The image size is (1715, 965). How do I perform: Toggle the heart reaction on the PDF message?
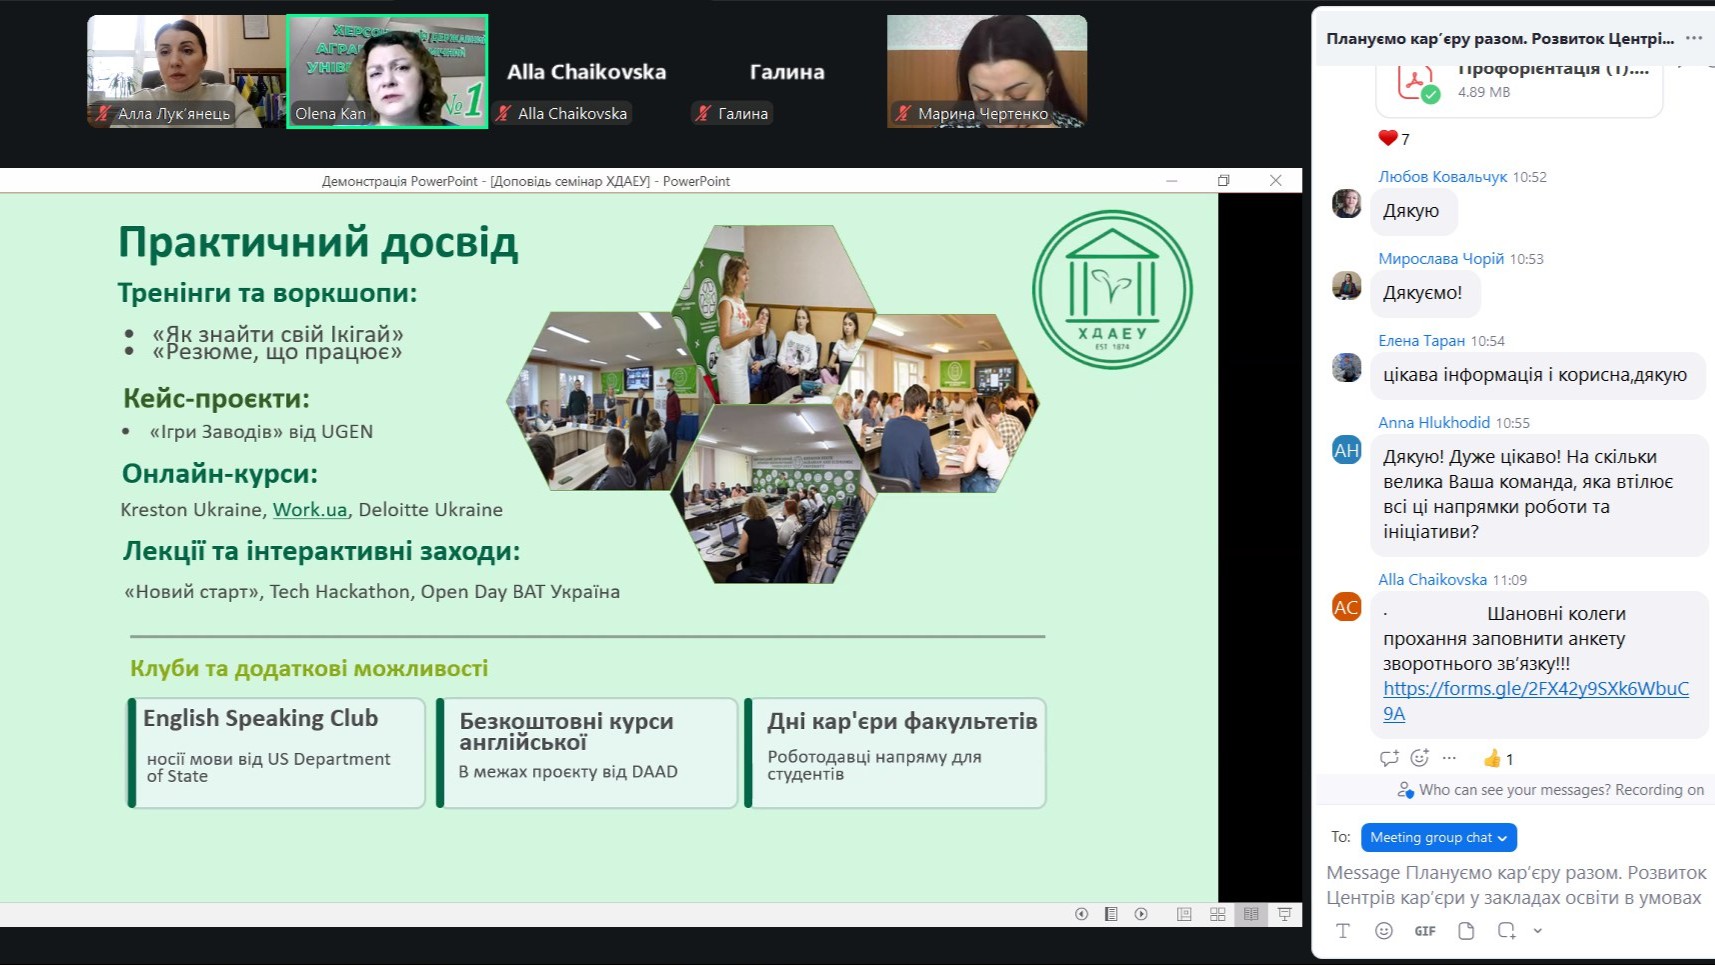pyautogui.click(x=1393, y=139)
